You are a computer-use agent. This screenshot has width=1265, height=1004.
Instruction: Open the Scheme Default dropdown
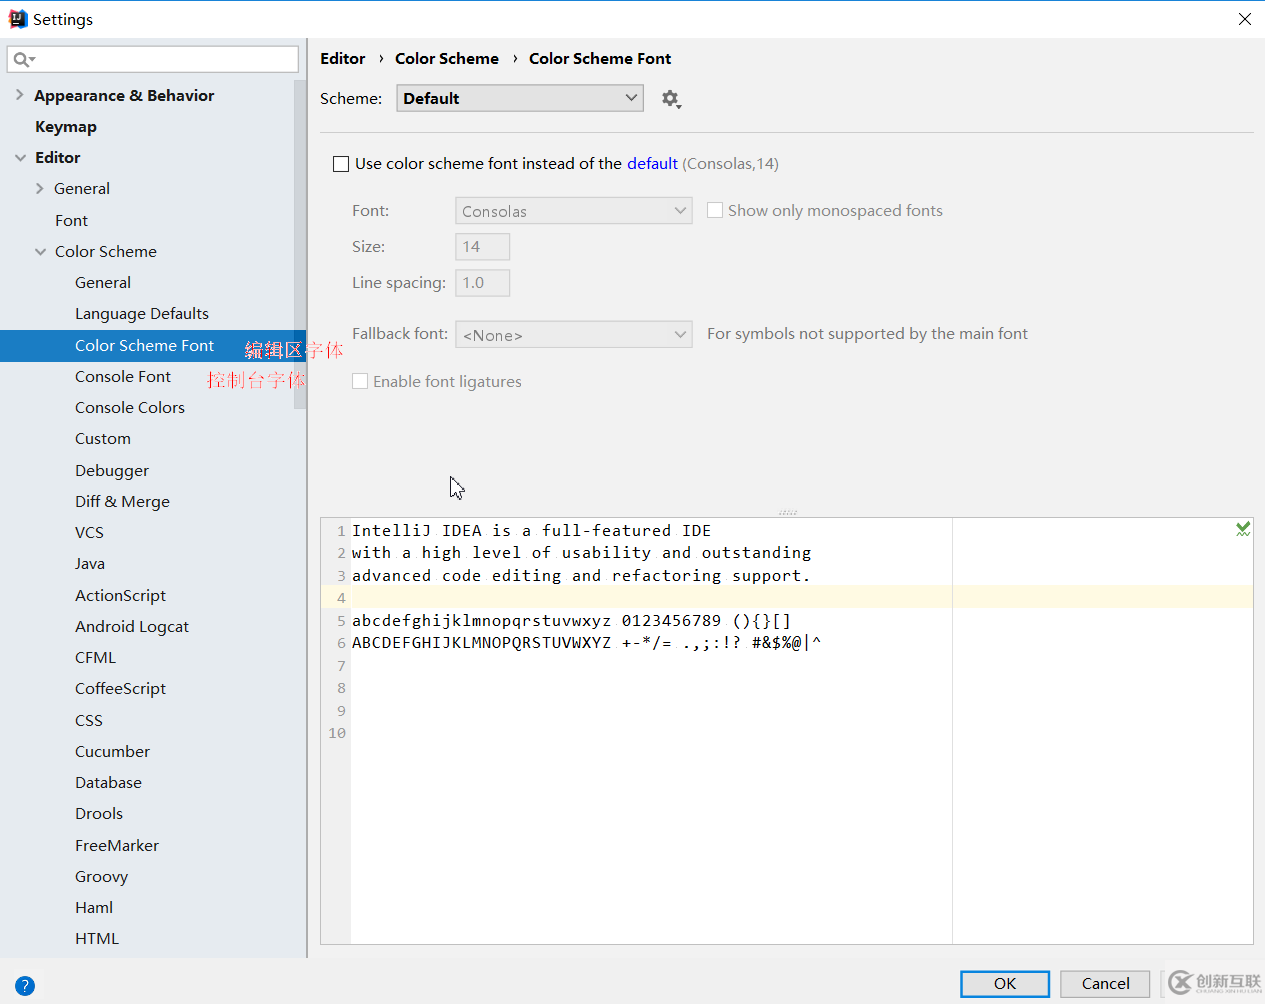click(519, 98)
